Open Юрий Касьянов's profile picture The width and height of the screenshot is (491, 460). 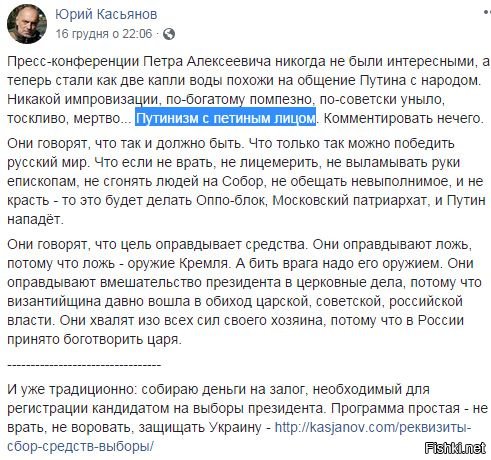tap(27, 24)
